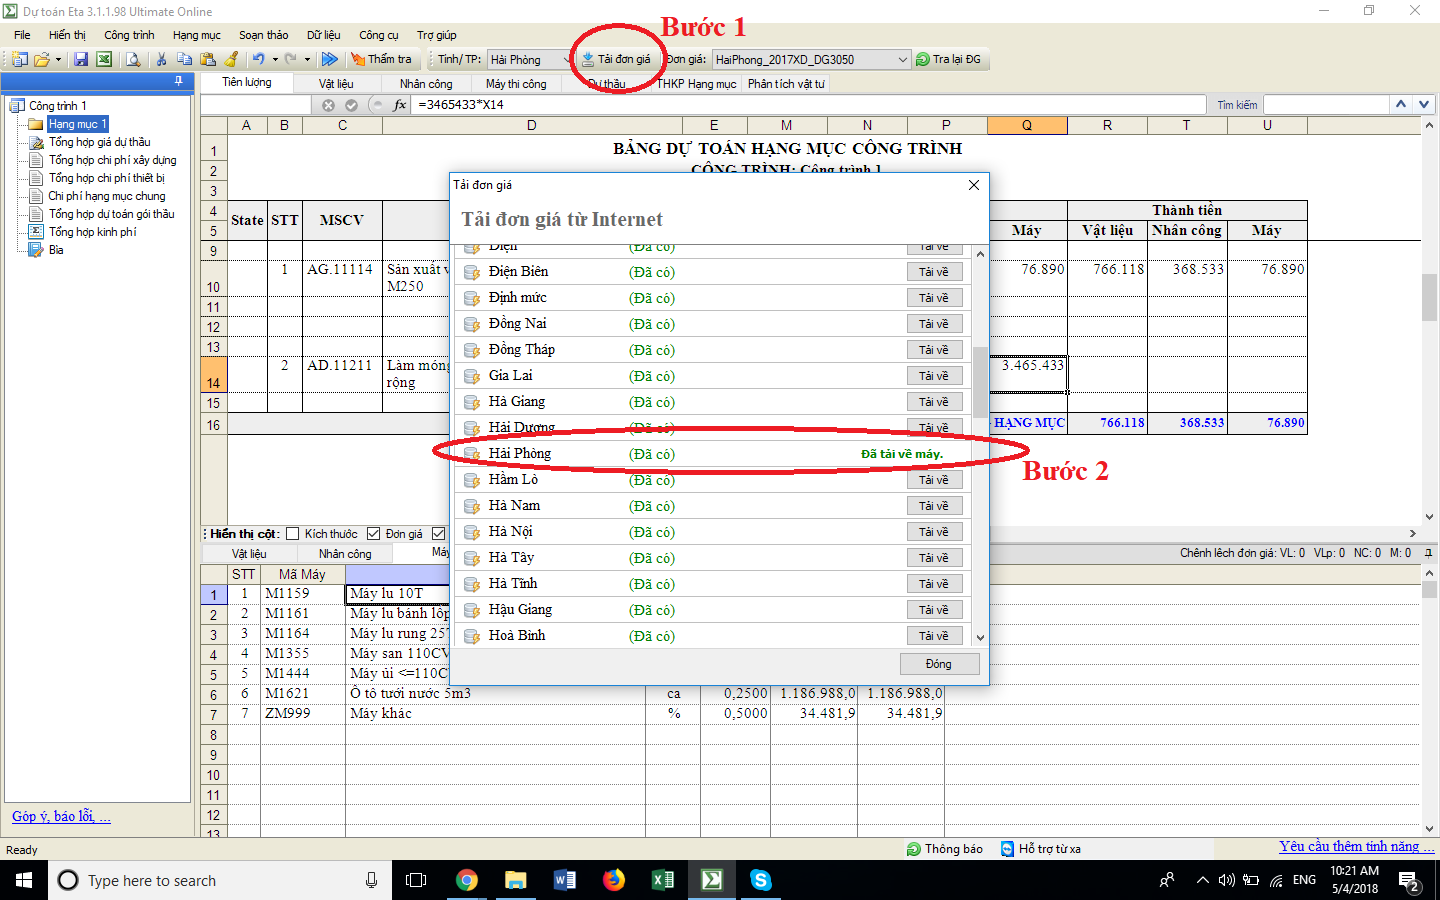Click Tải về button for Hà Nội

tap(934, 532)
